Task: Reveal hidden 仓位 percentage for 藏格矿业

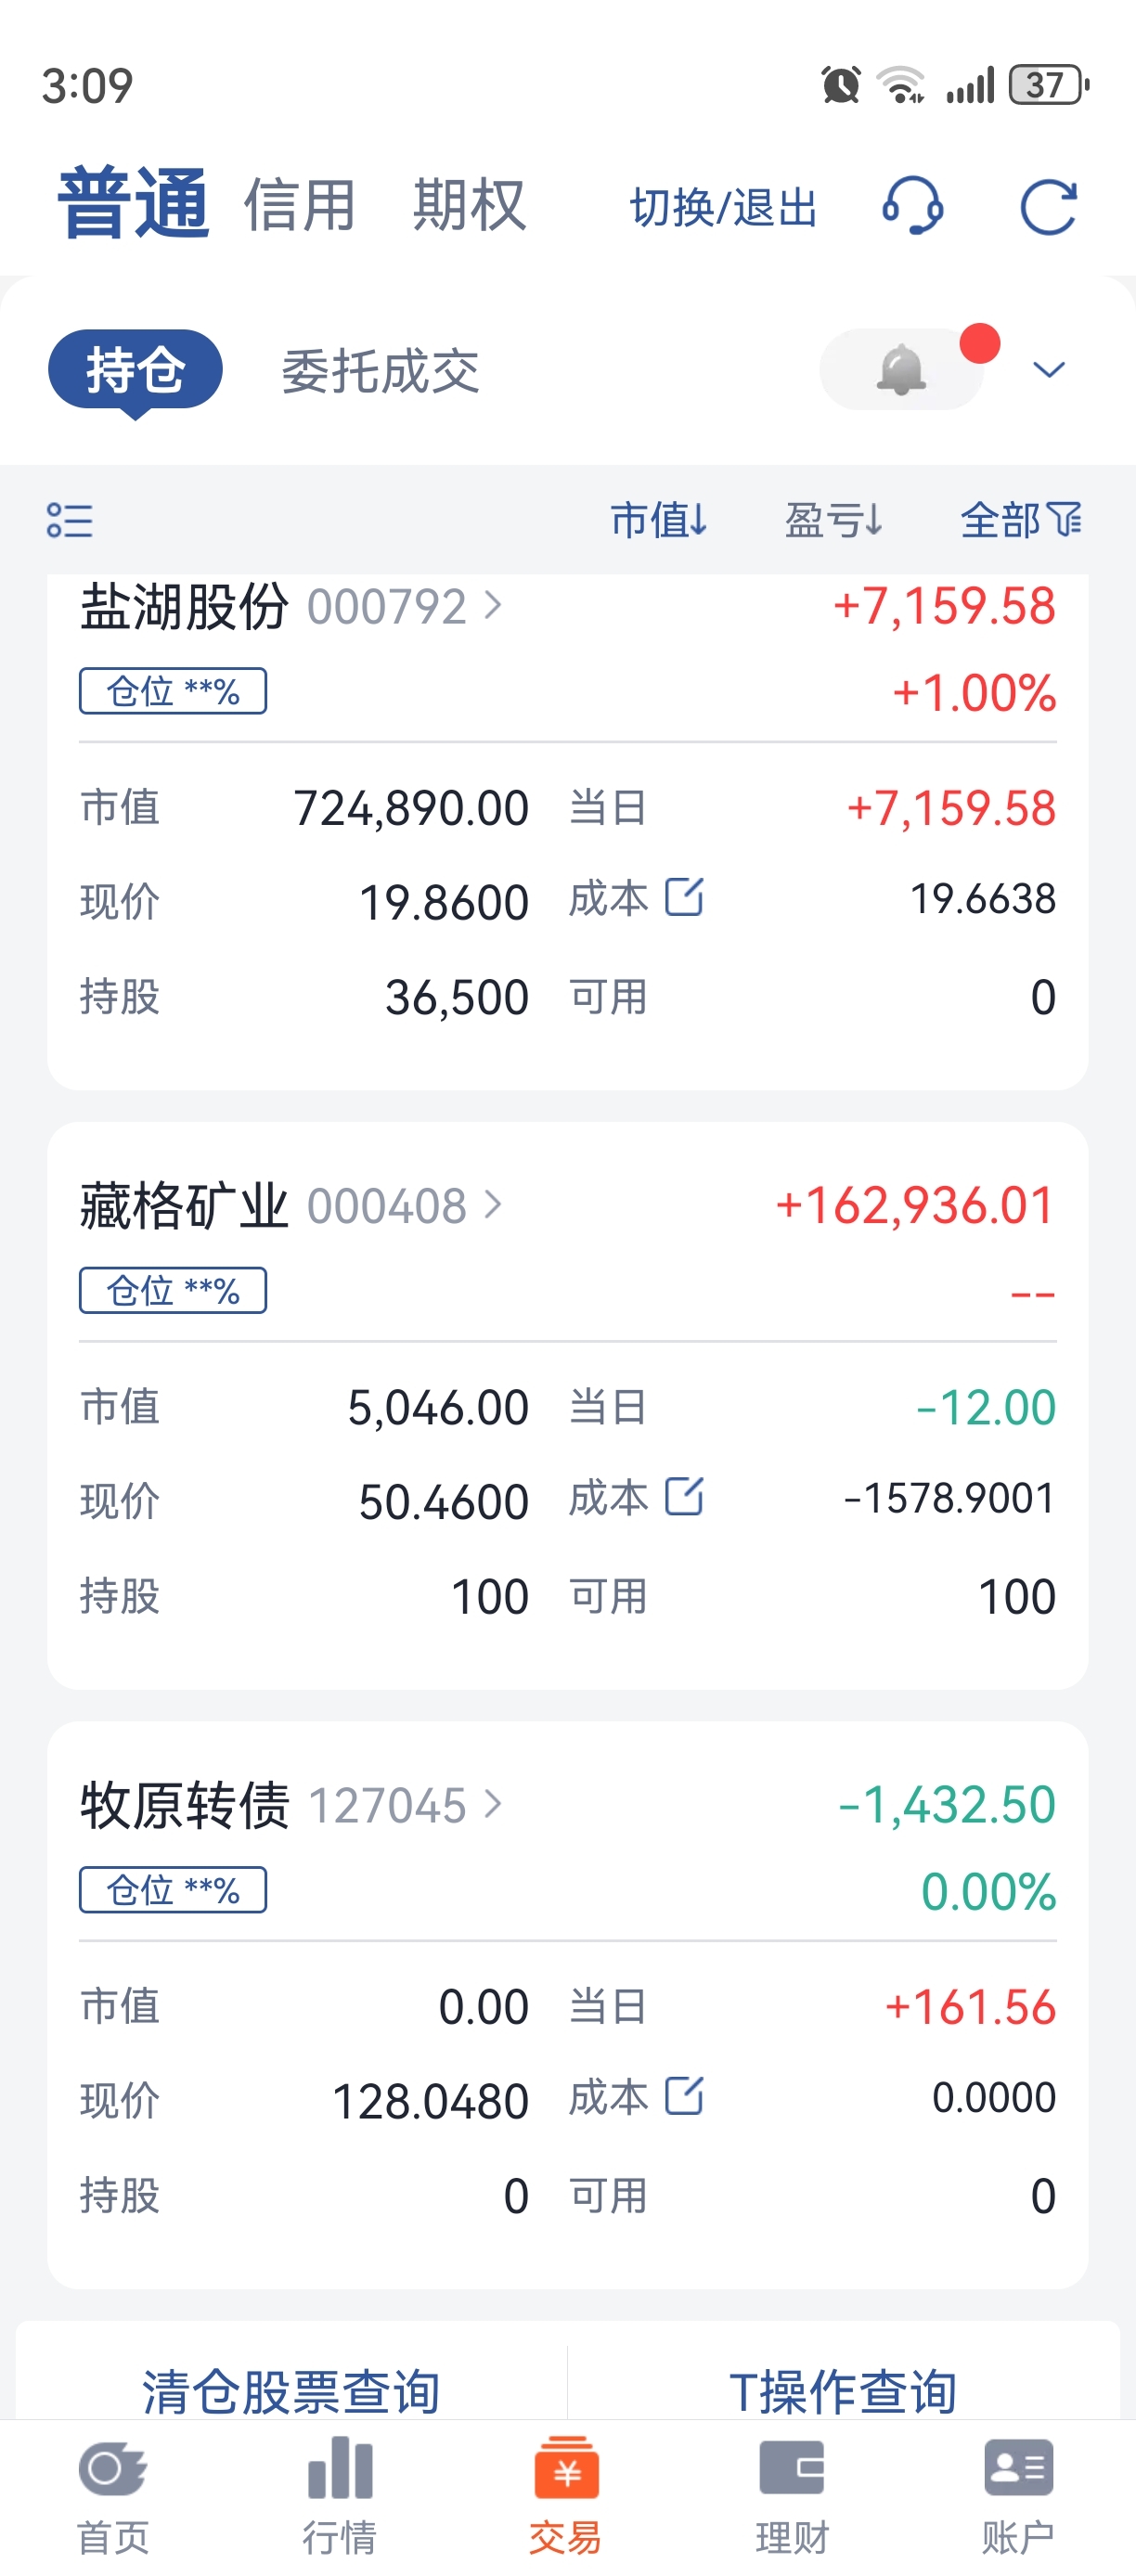Action: coord(173,1290)
